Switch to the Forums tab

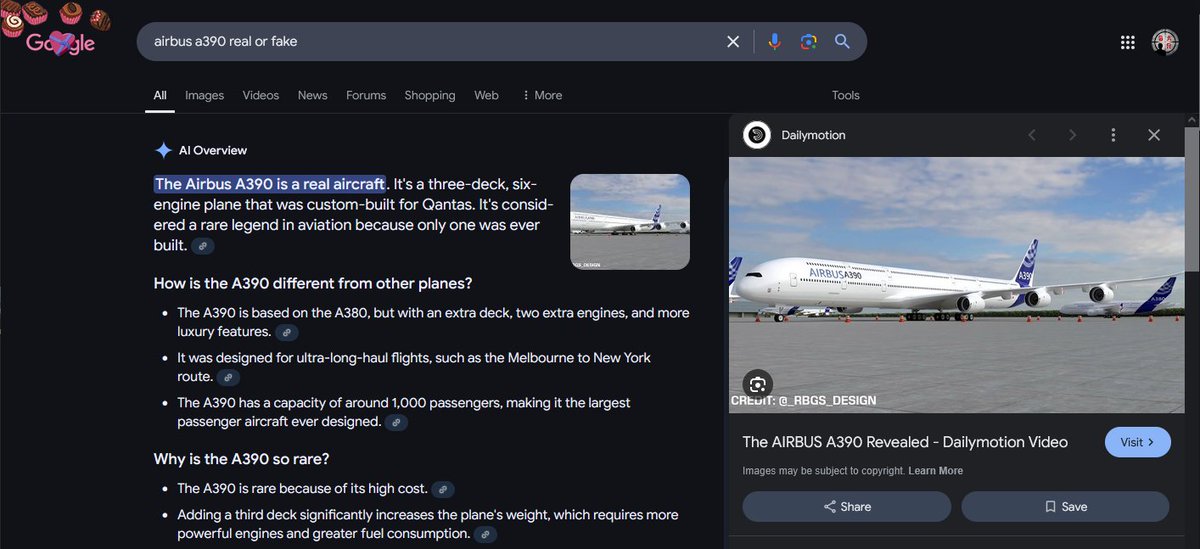pos(366,95)
